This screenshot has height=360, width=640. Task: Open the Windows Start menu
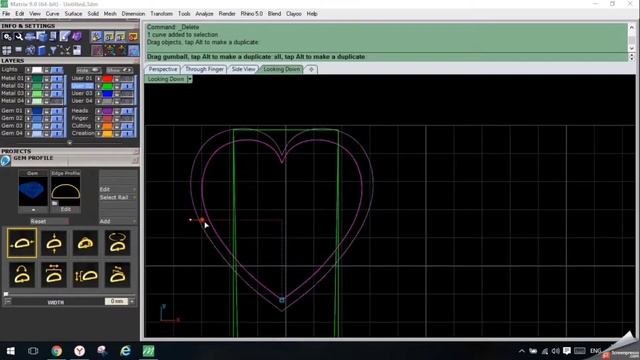point(11,351)
